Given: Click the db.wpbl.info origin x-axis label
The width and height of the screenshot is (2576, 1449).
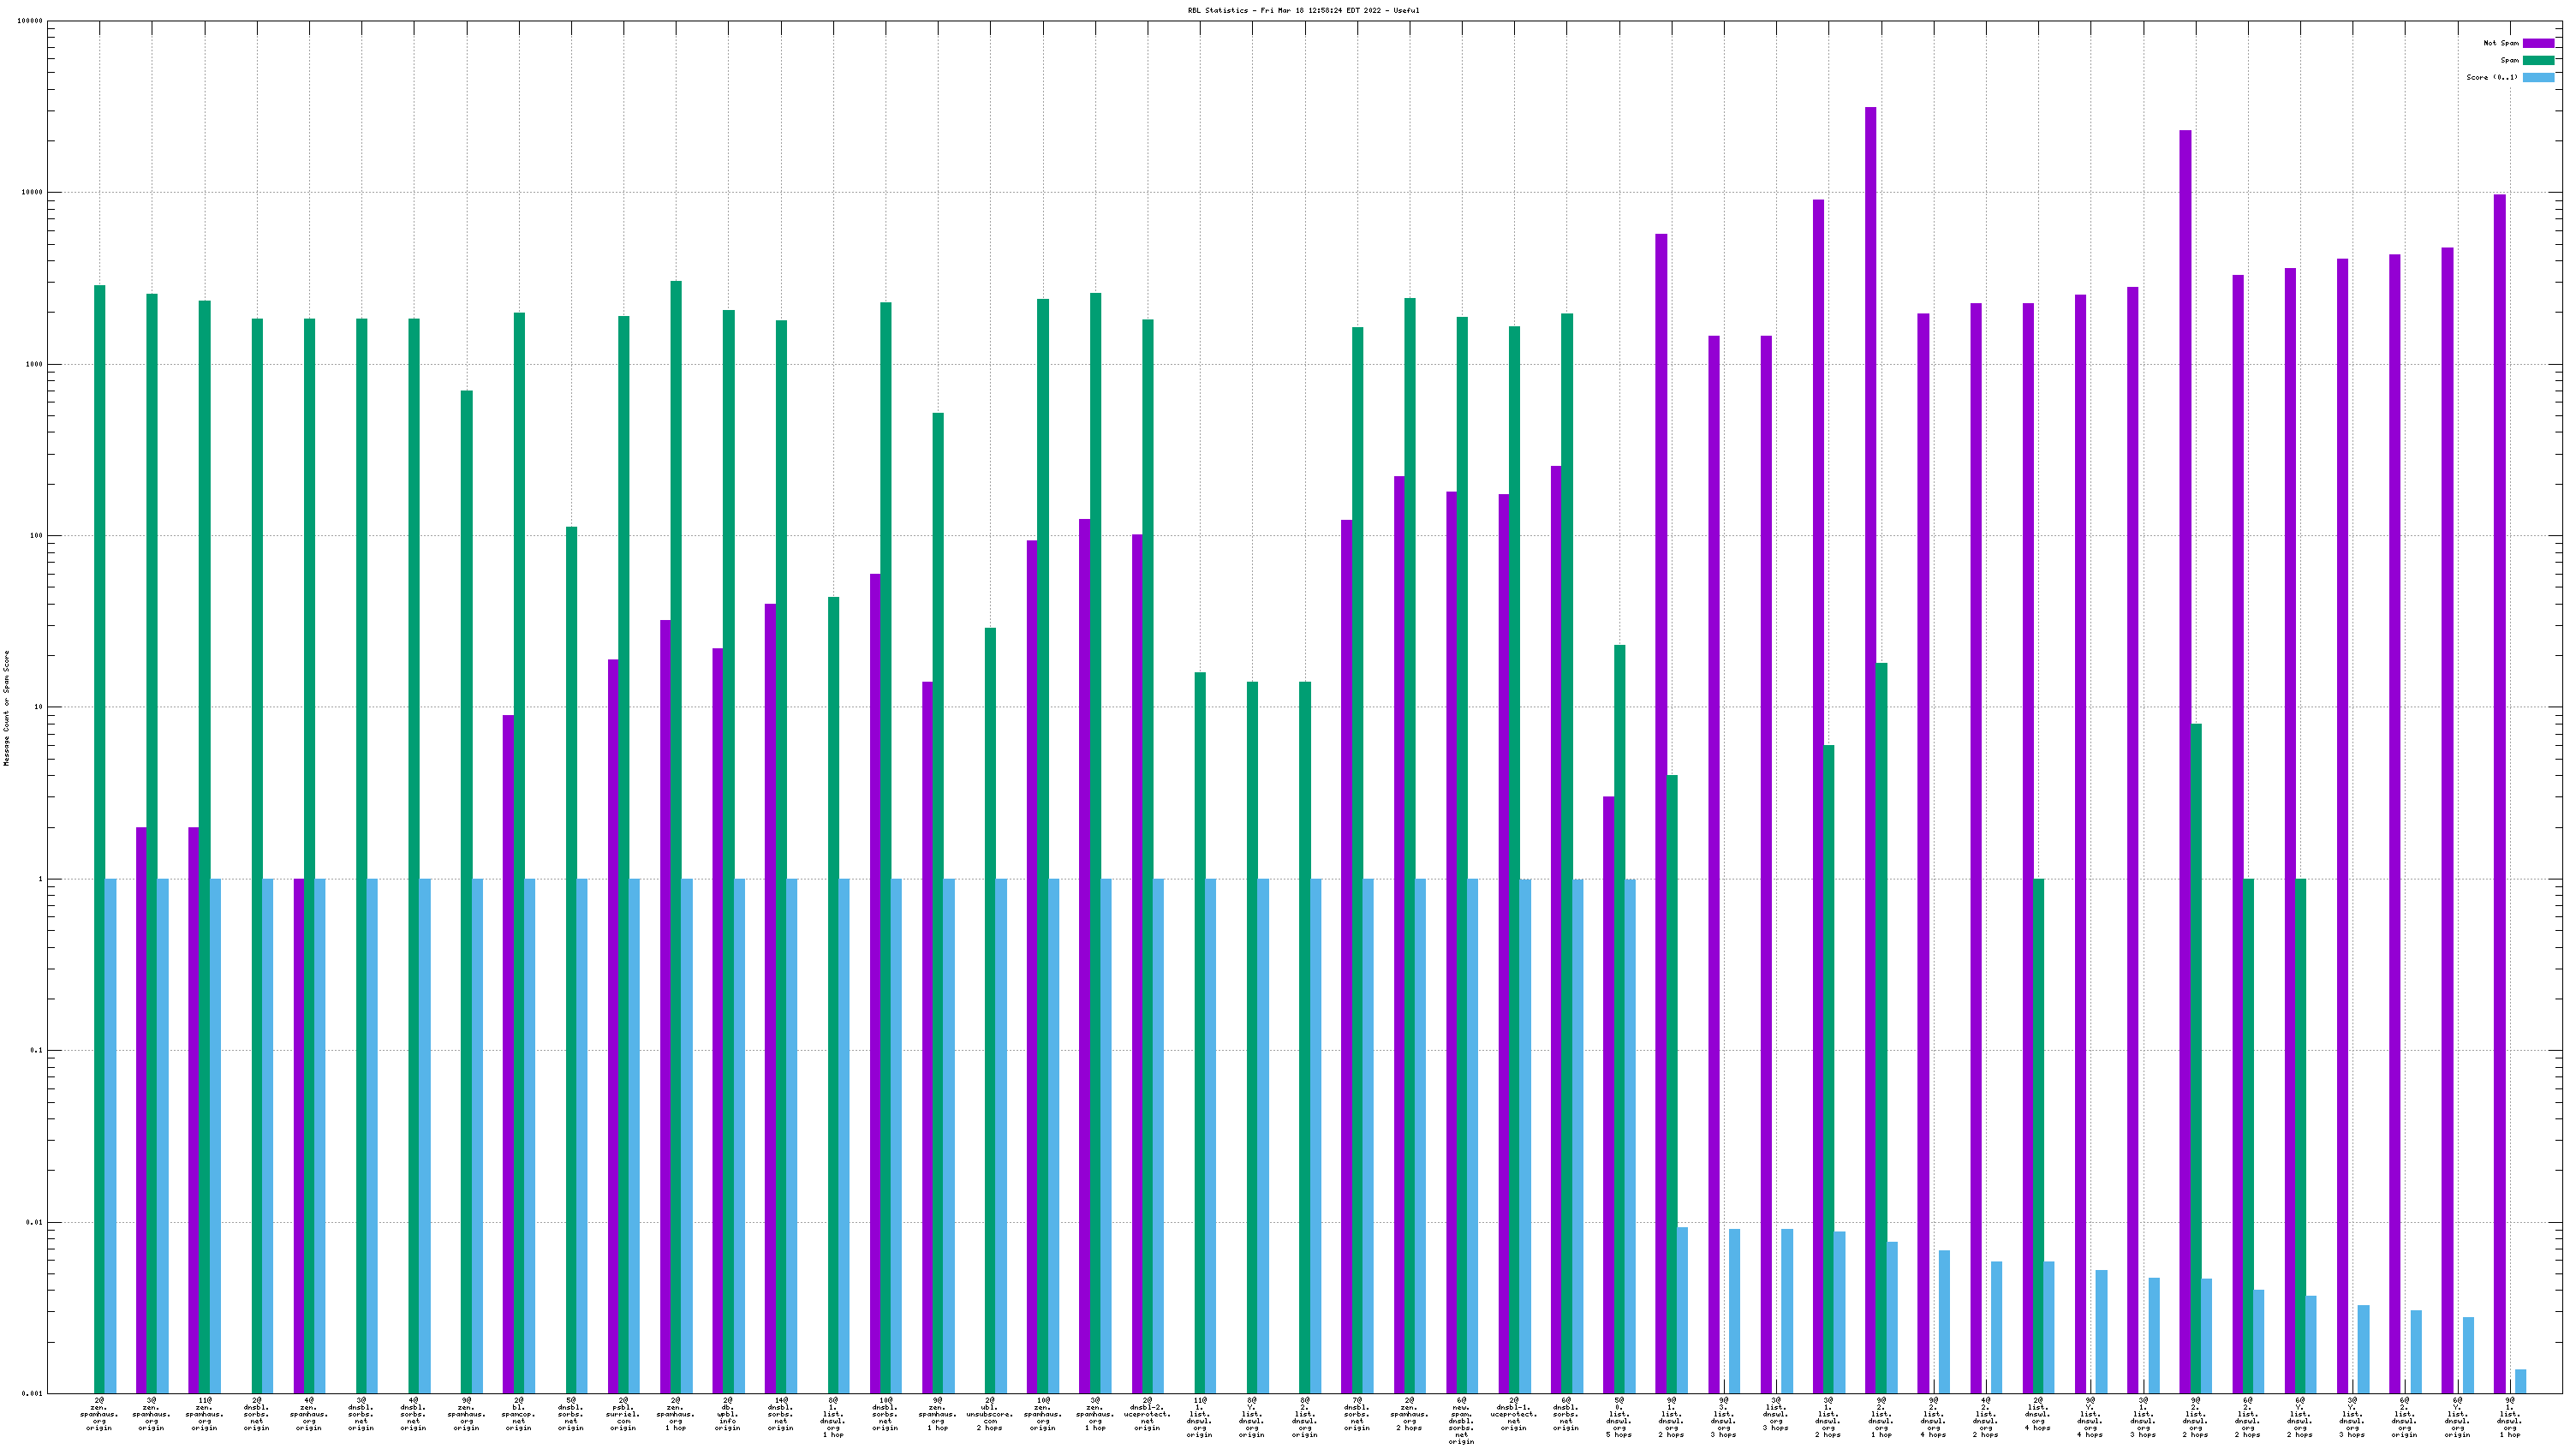Looking at the screenshot, I should point(728,1414).
